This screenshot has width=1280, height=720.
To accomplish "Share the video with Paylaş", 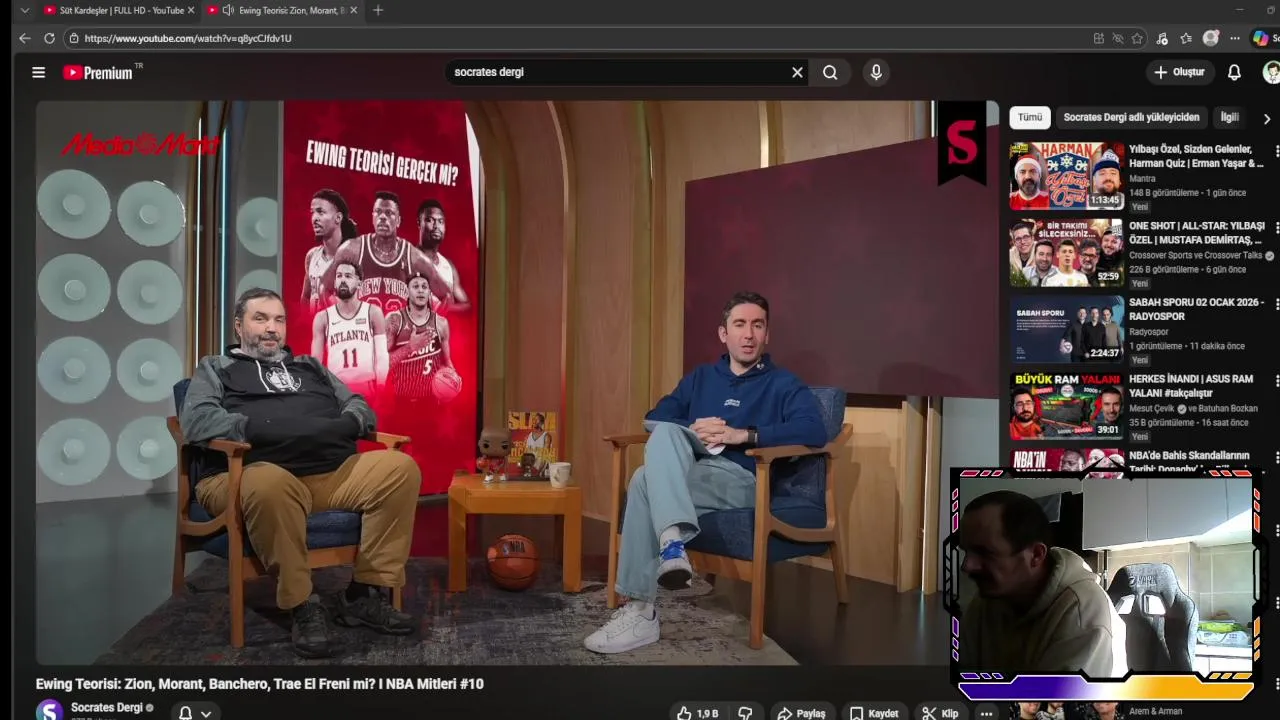I will point(801,713).
